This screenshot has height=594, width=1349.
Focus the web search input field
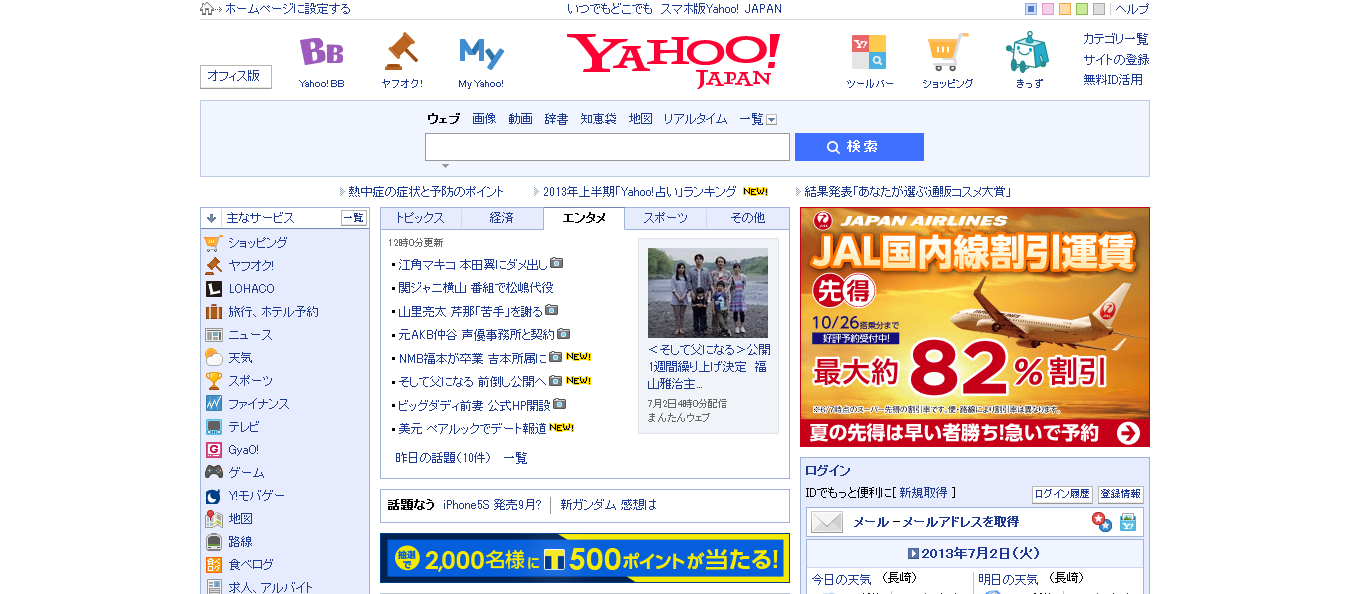tap(607, 147)
